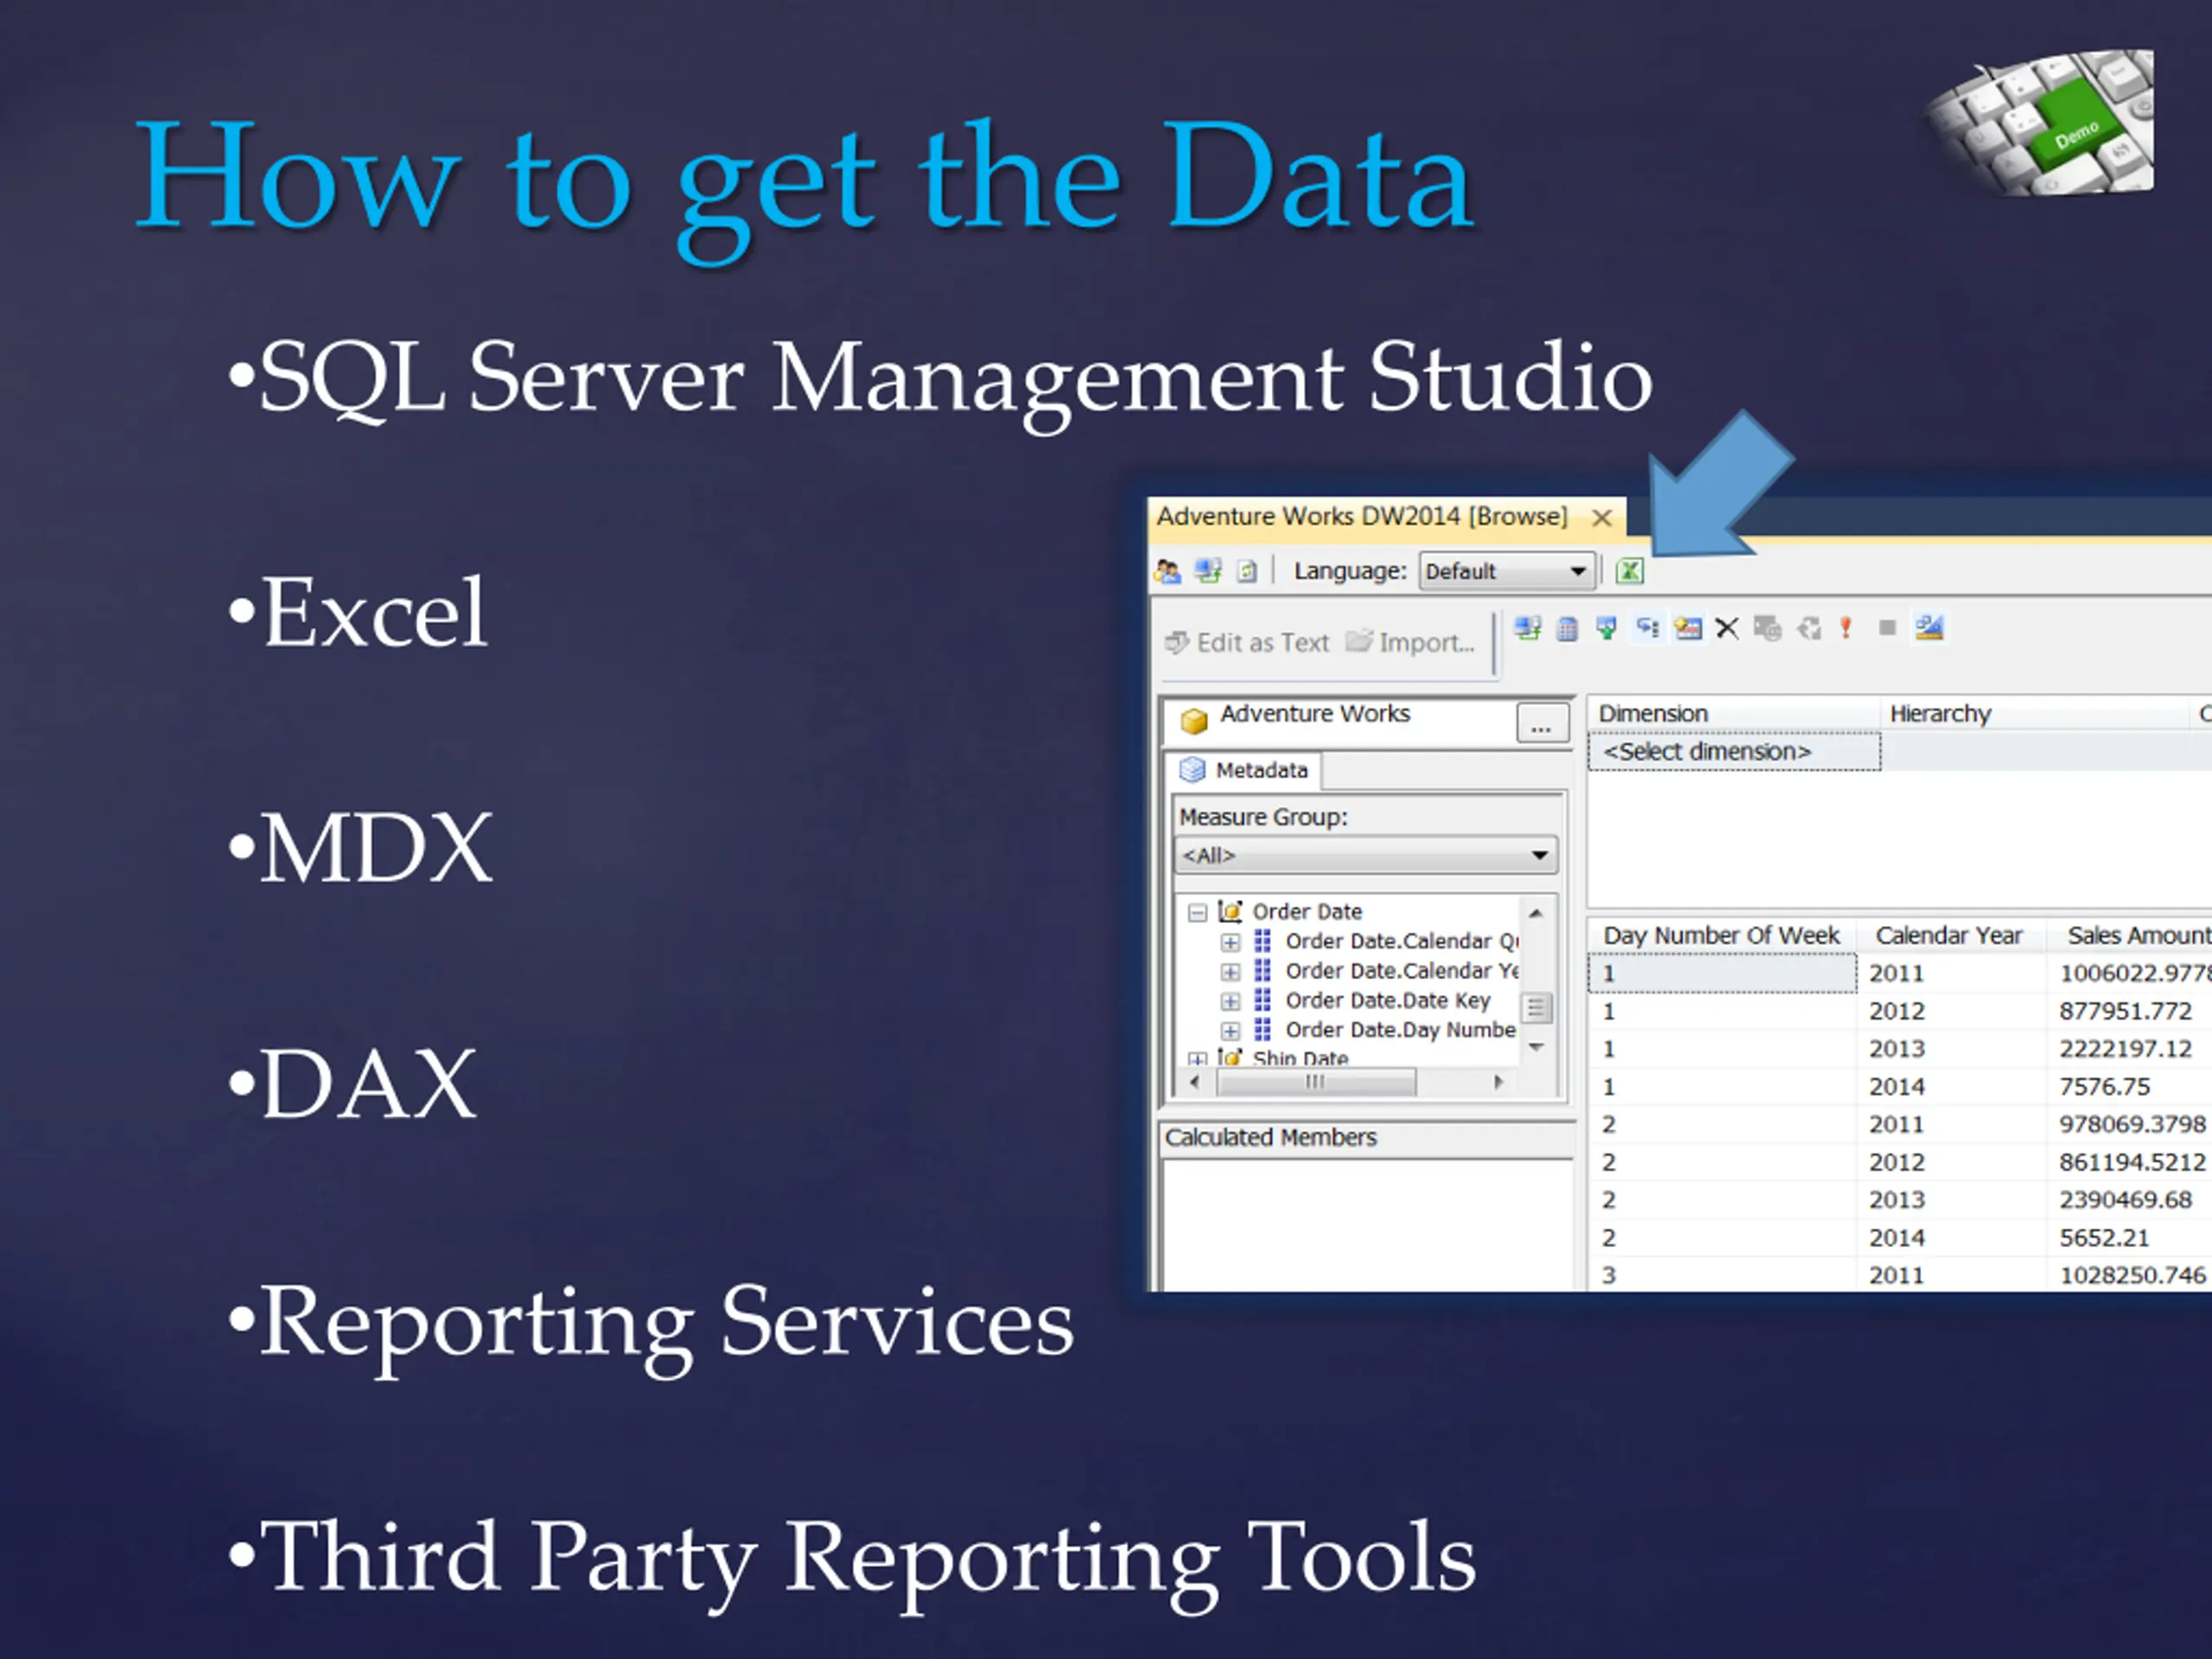Switch to the Metadata tab
This screenshot has height=1659, width=2212.
coord(1244,770)
